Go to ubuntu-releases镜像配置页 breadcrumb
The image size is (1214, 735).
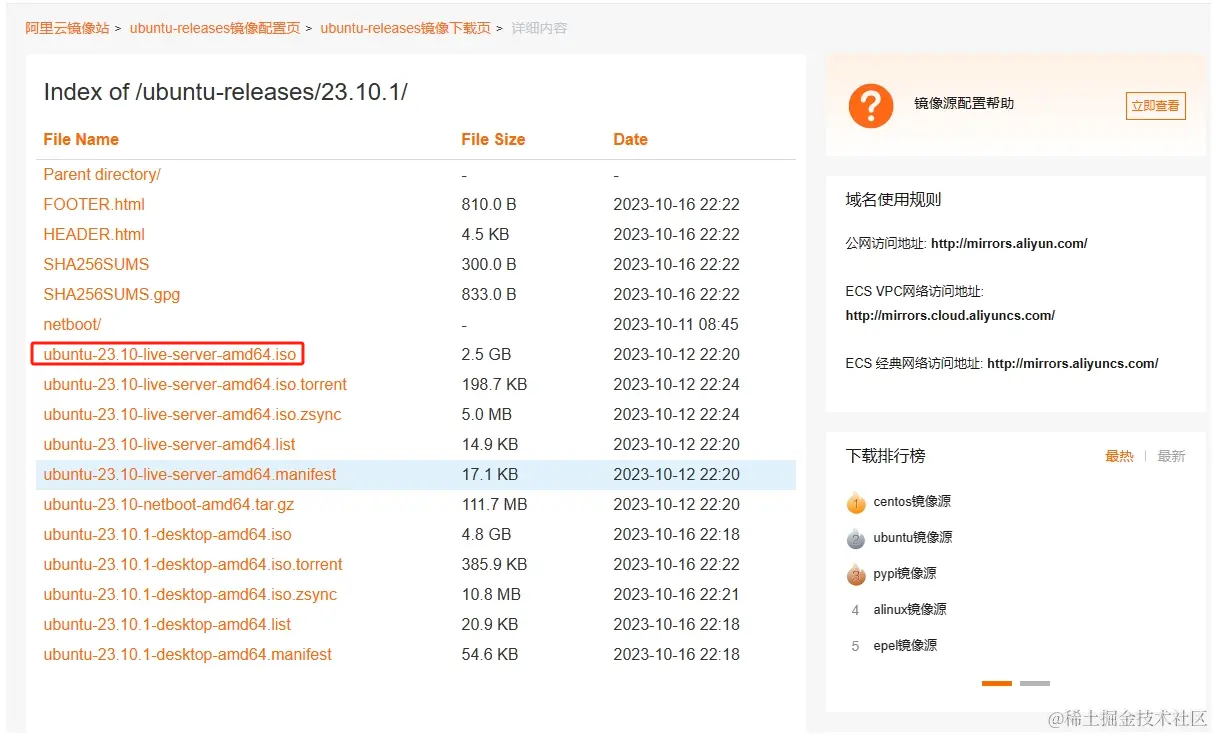pyautogui.click(x=215, y=28)
